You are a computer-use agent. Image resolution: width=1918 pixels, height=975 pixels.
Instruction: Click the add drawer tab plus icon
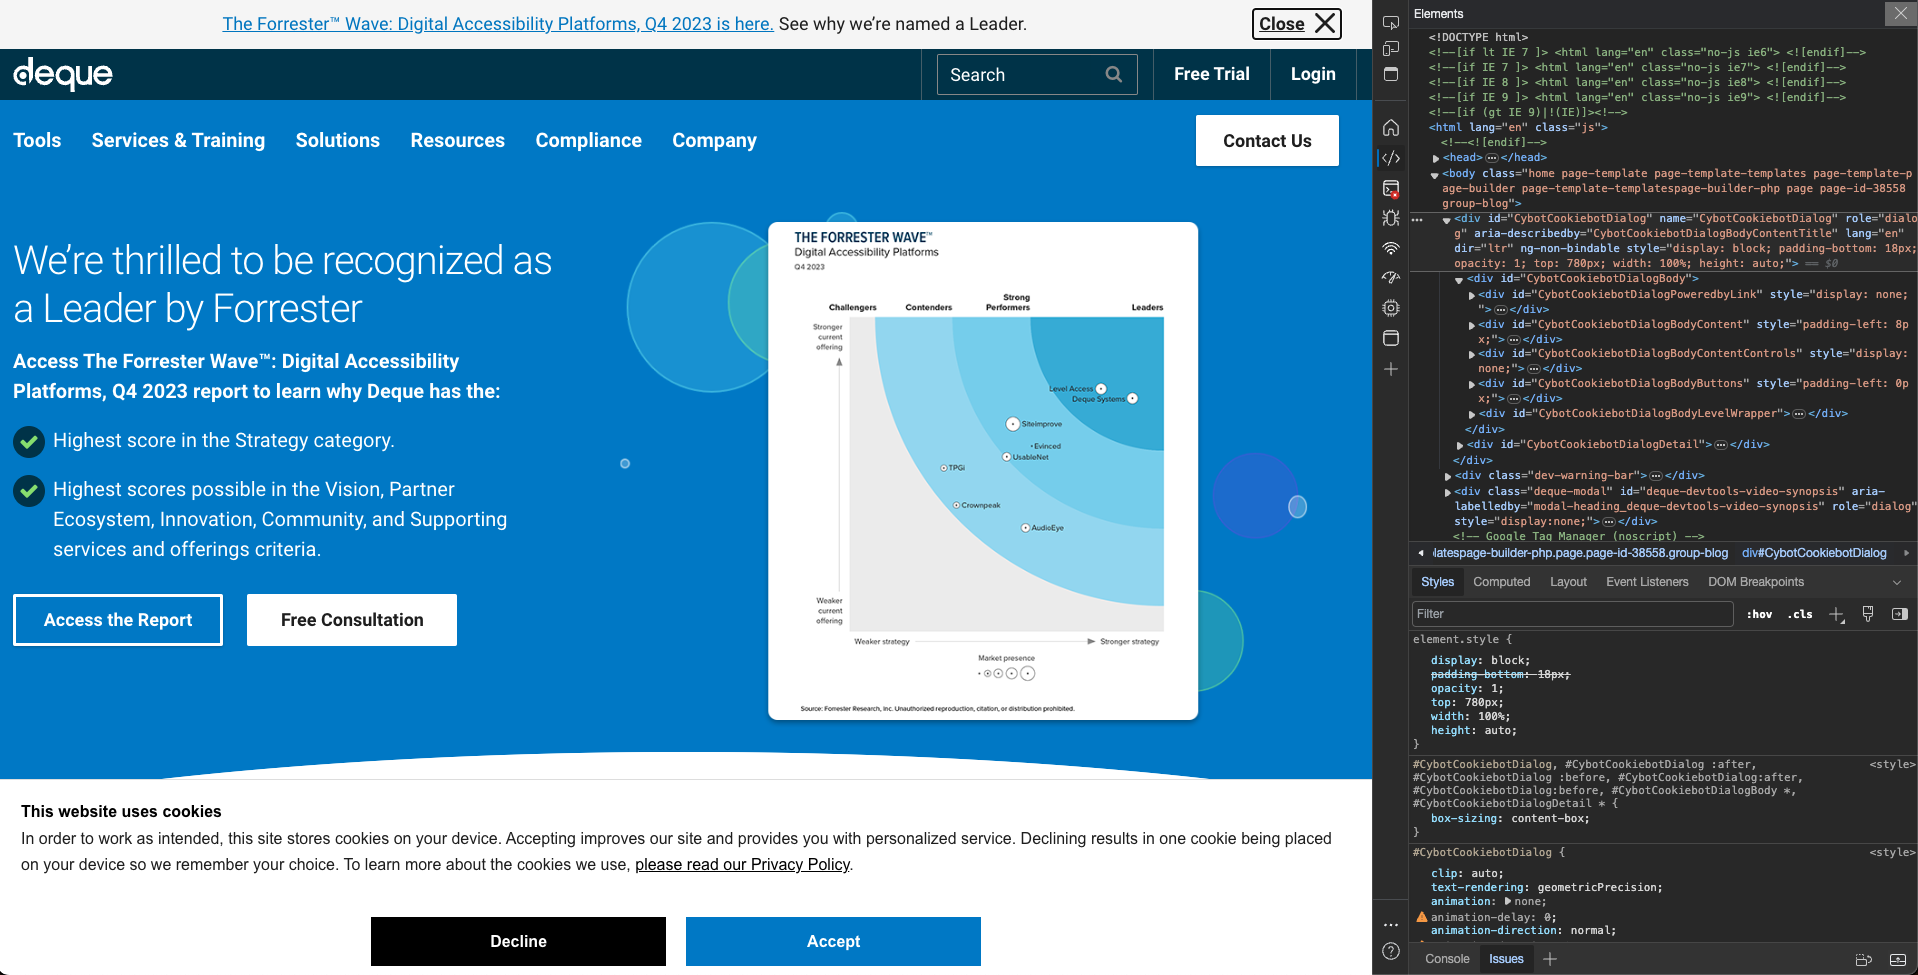coord(1549,959)
